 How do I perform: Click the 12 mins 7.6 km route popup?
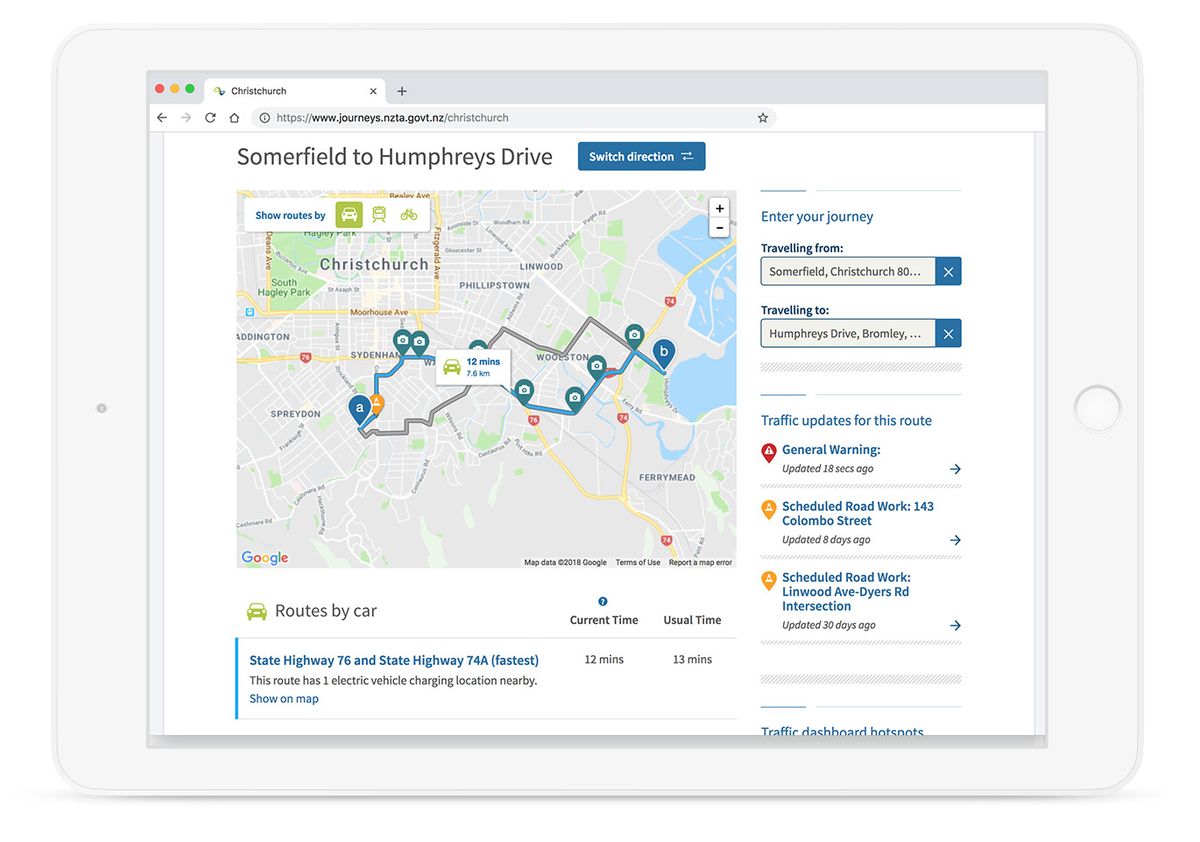[473, 367]
